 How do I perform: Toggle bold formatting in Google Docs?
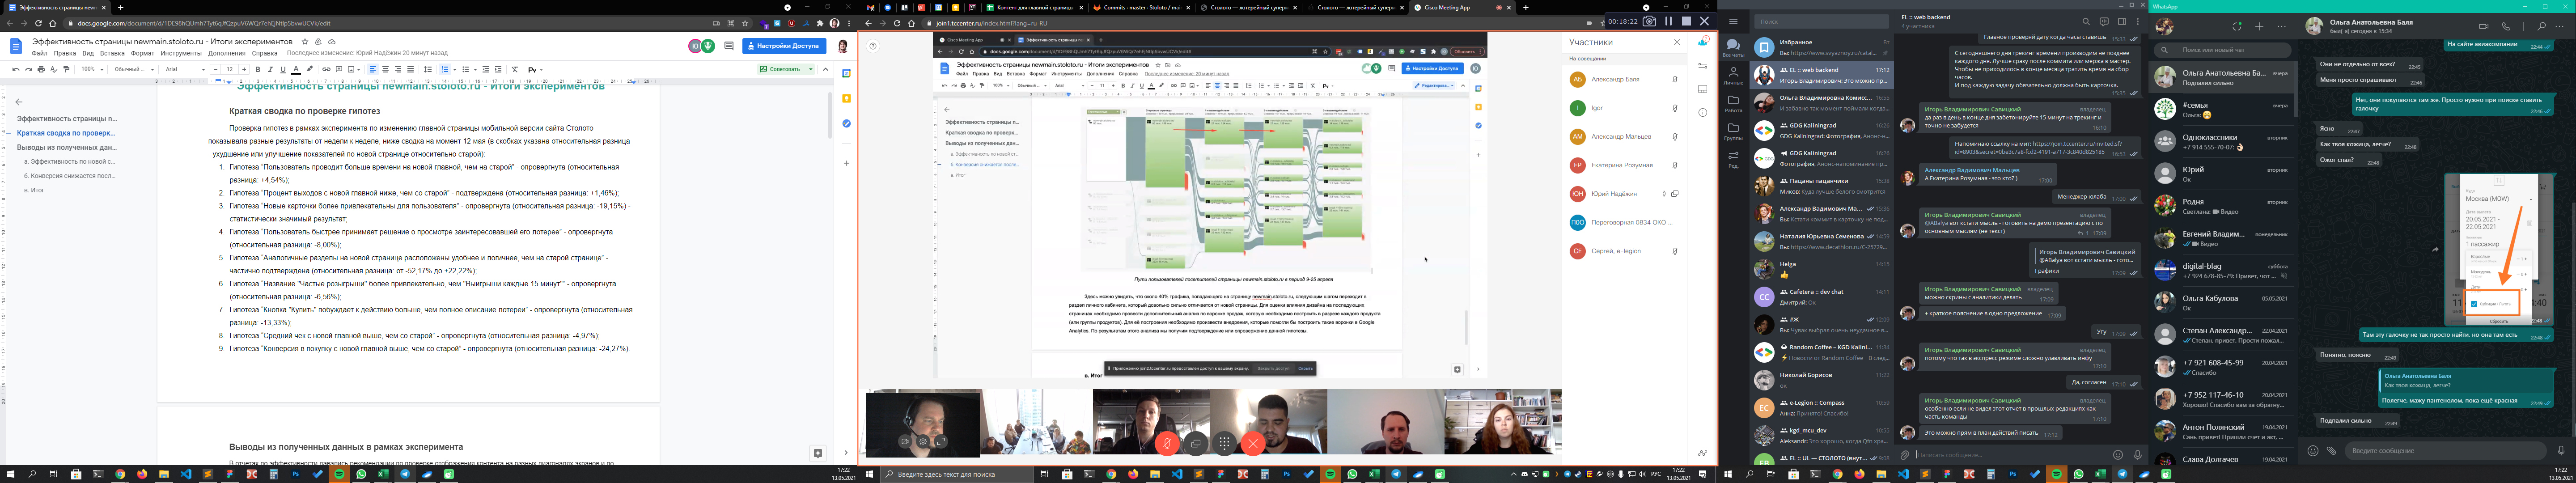[257, 70]
